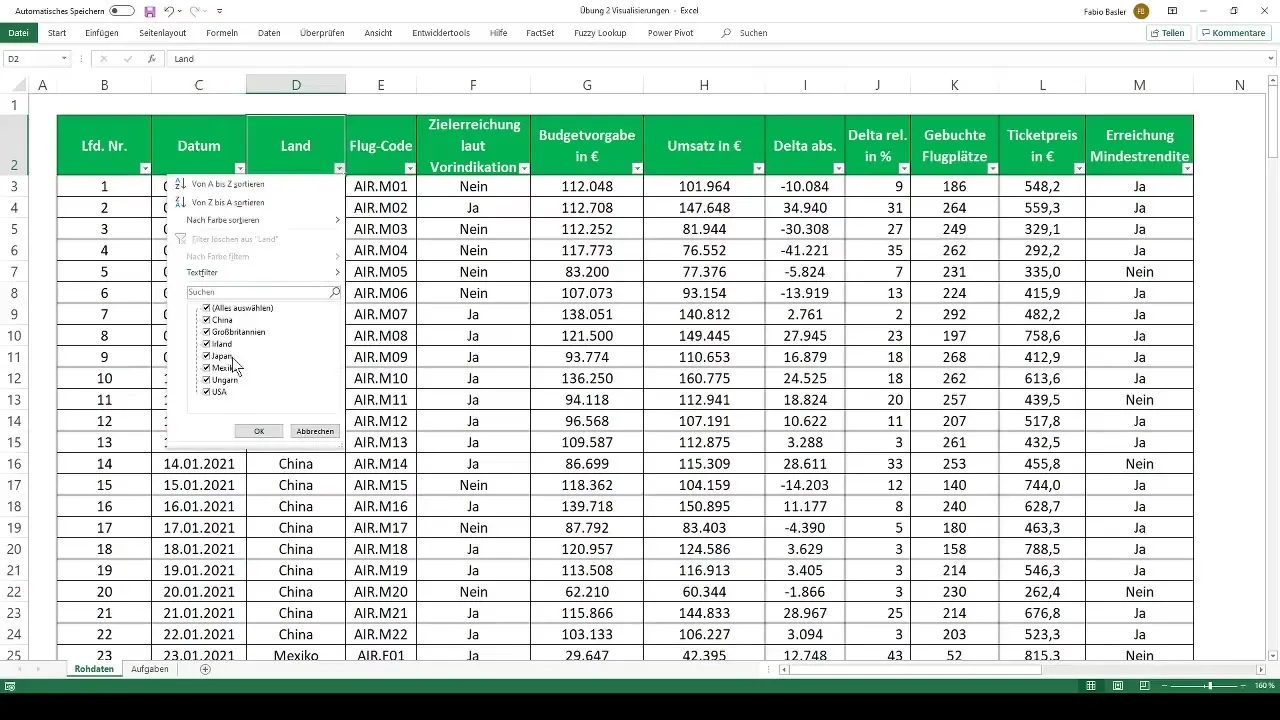
Task: Open the Datei ribbon tab
Action: click(x=18, y=33)
